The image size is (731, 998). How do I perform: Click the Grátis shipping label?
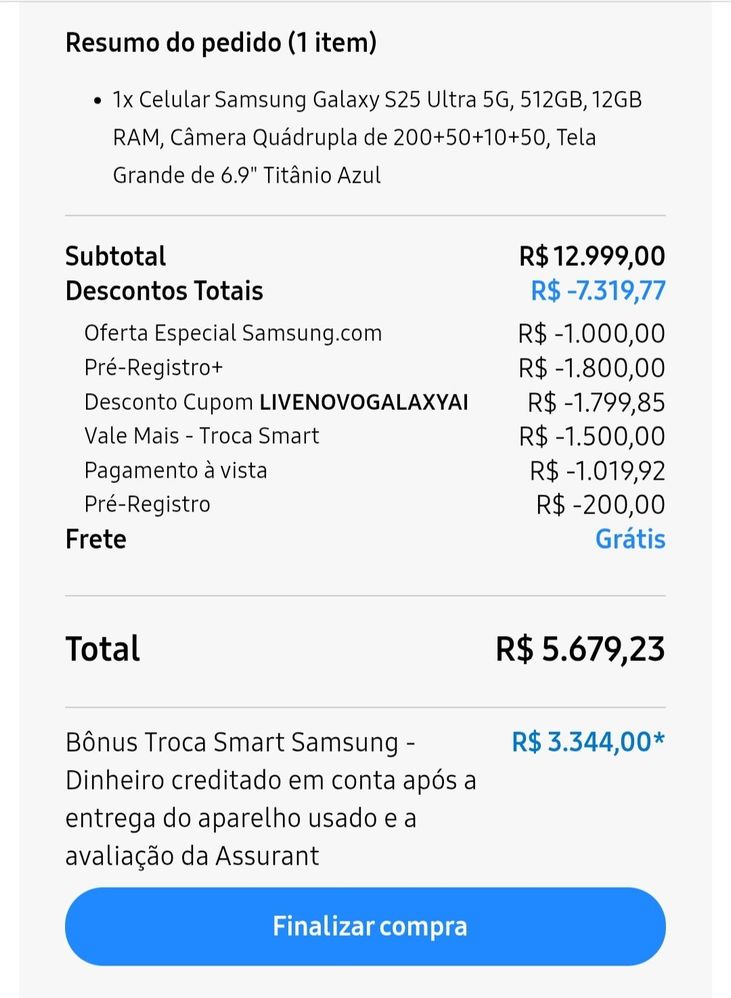pyautogui.click(x=630, y=539)
